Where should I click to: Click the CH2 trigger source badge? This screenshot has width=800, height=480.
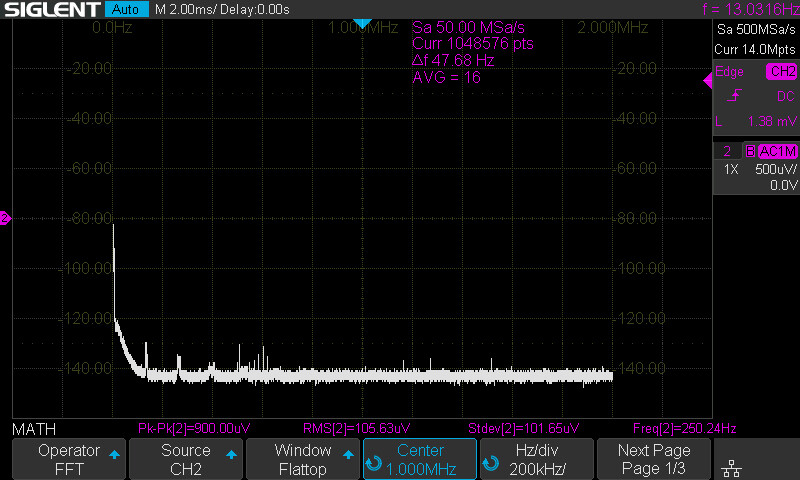[x=782, y=71]
